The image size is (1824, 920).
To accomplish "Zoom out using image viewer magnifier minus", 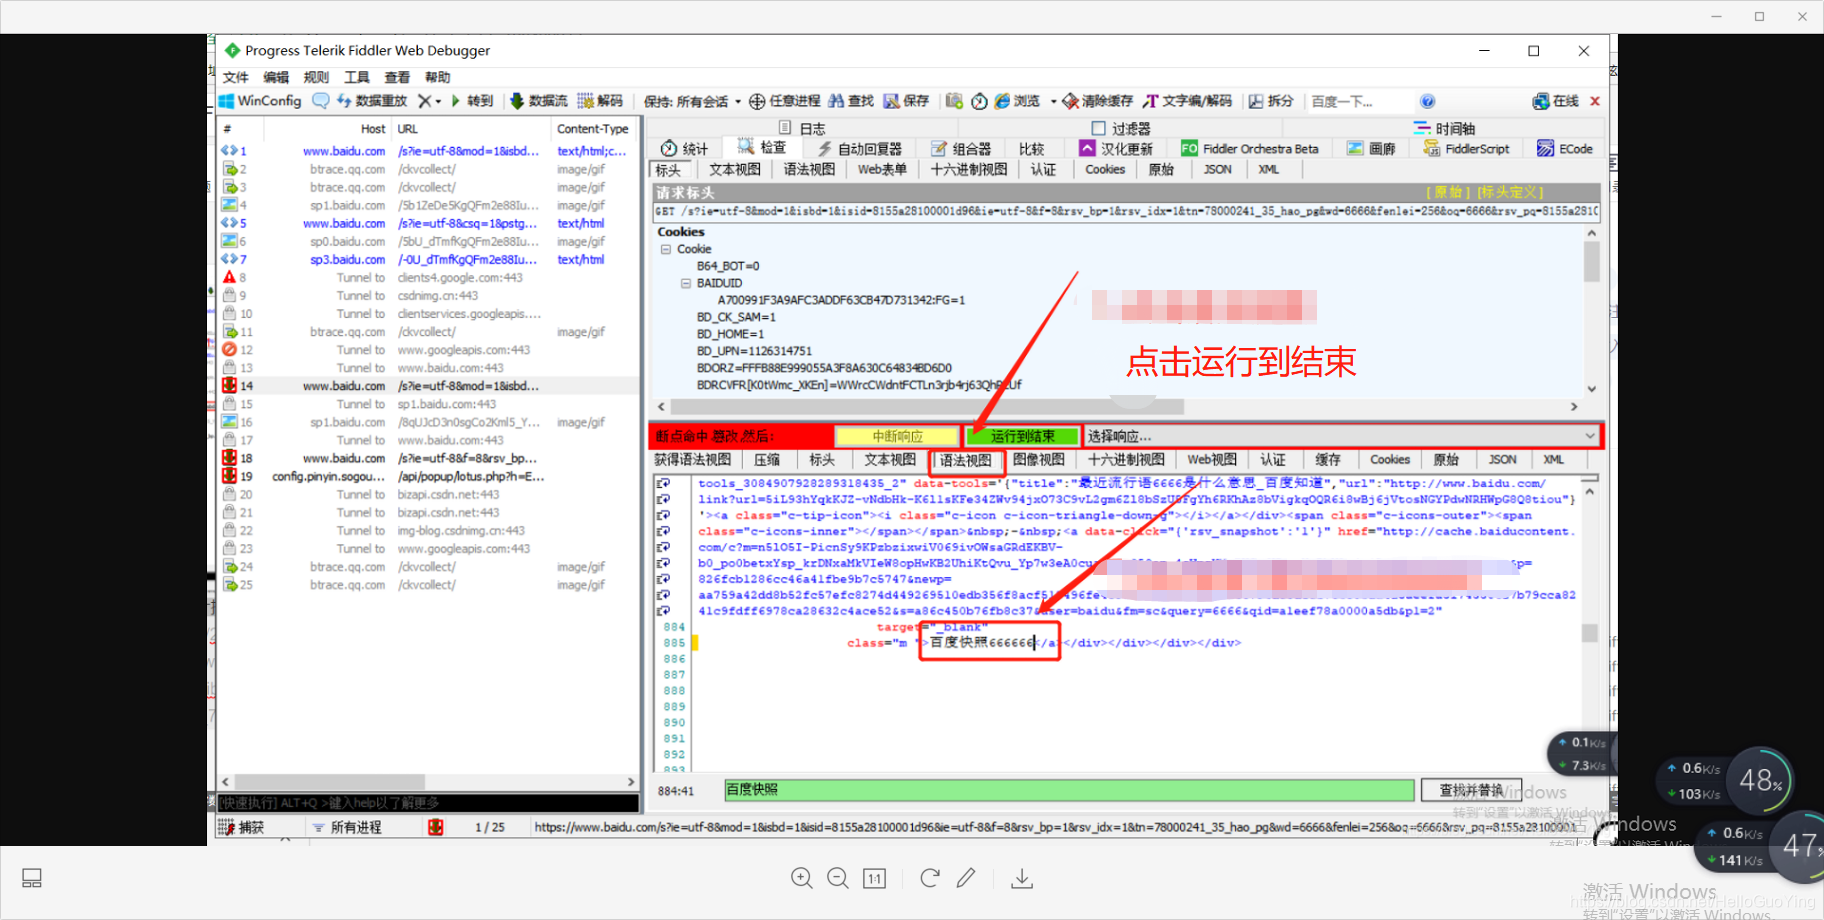I will (838, 878).
